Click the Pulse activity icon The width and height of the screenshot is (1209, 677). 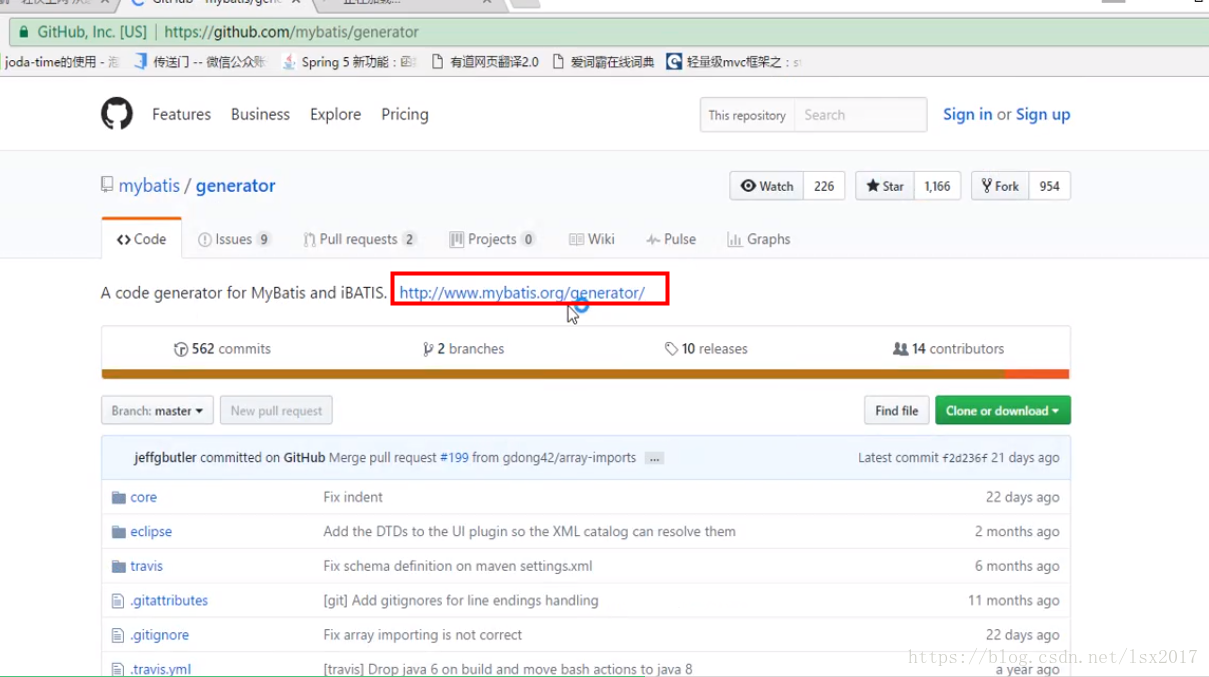click(x=652, y=240)
